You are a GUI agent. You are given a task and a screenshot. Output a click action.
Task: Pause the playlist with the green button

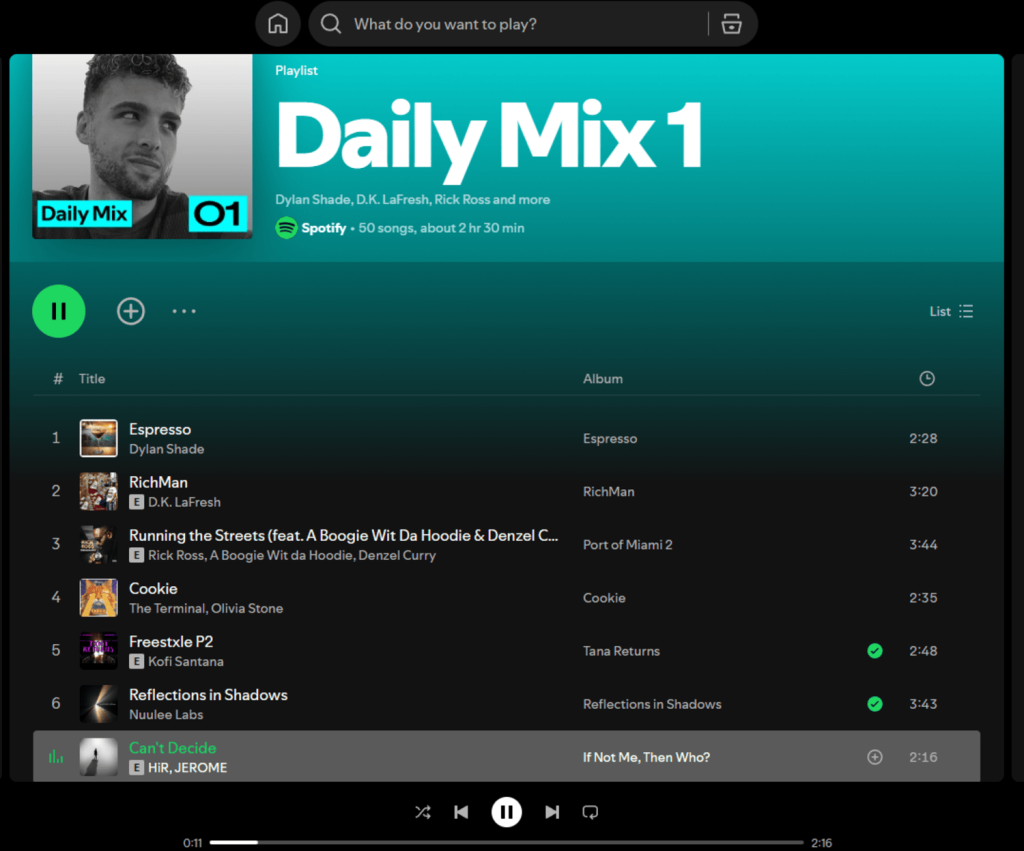[59, 311]
